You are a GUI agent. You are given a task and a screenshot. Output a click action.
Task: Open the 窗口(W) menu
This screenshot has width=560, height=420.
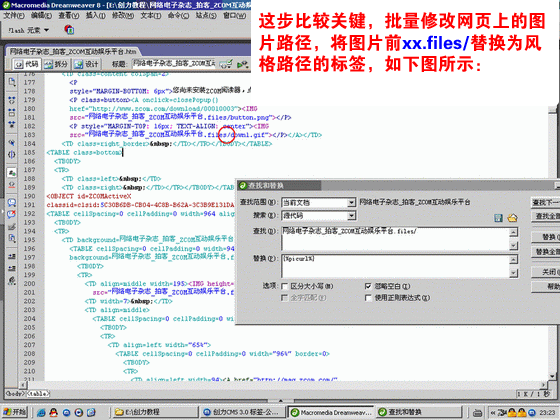pyautogui.click(x=234, y=16)
